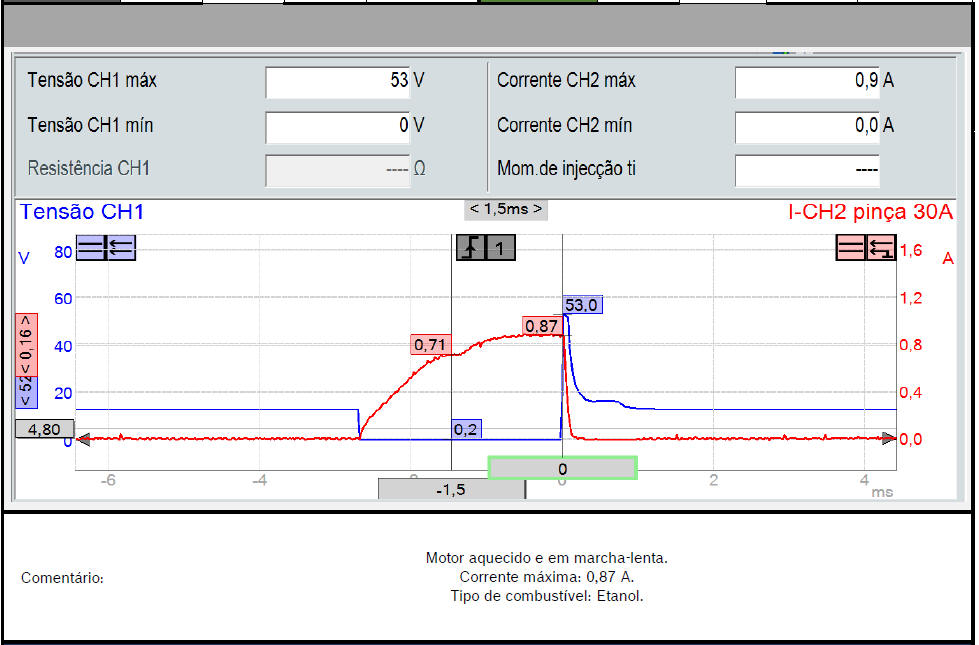Click the Tensão CH1 channel title
979x645 pixels.
(82, 212)
